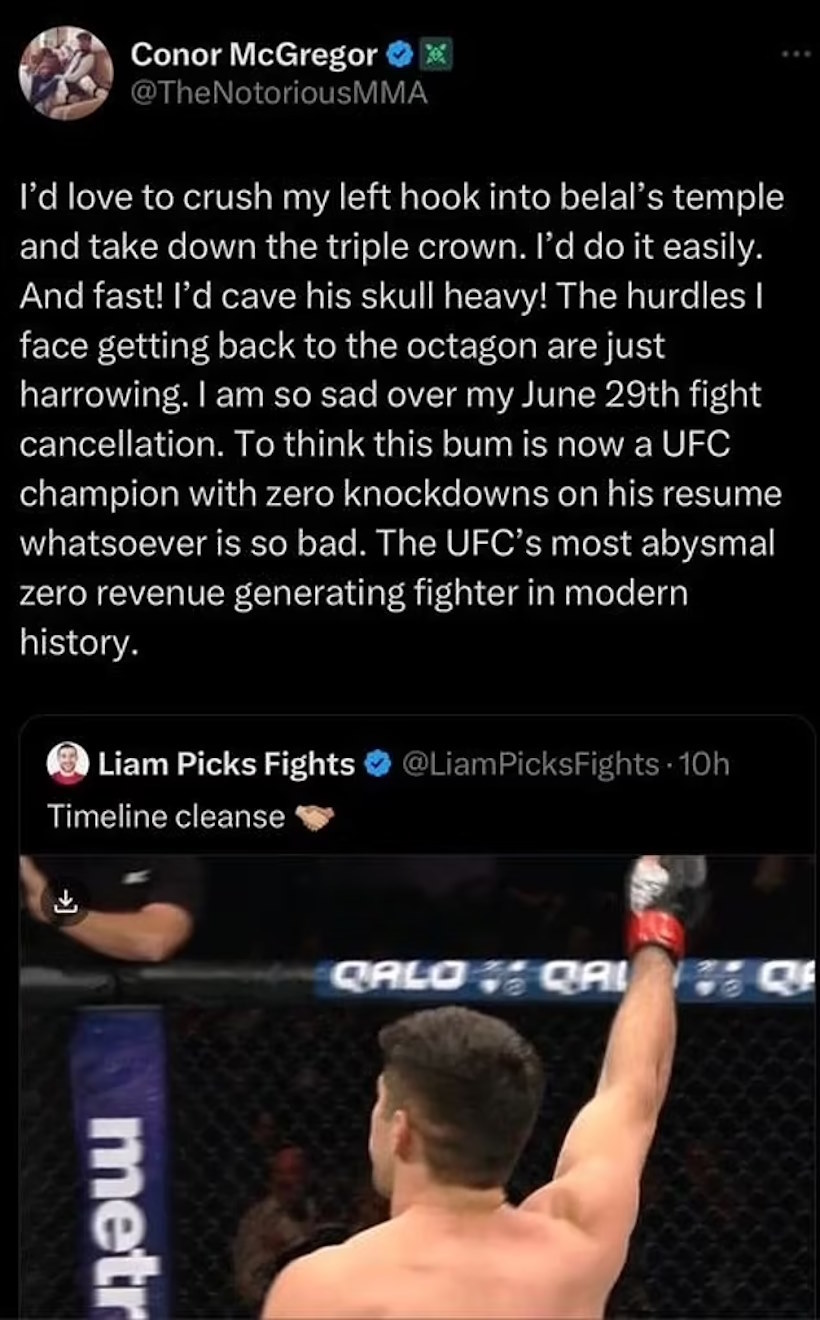This screenshot has width=820, height=1320.
Task: Open Conor McGregor's profile picture
Action: (x=67, y=74)
